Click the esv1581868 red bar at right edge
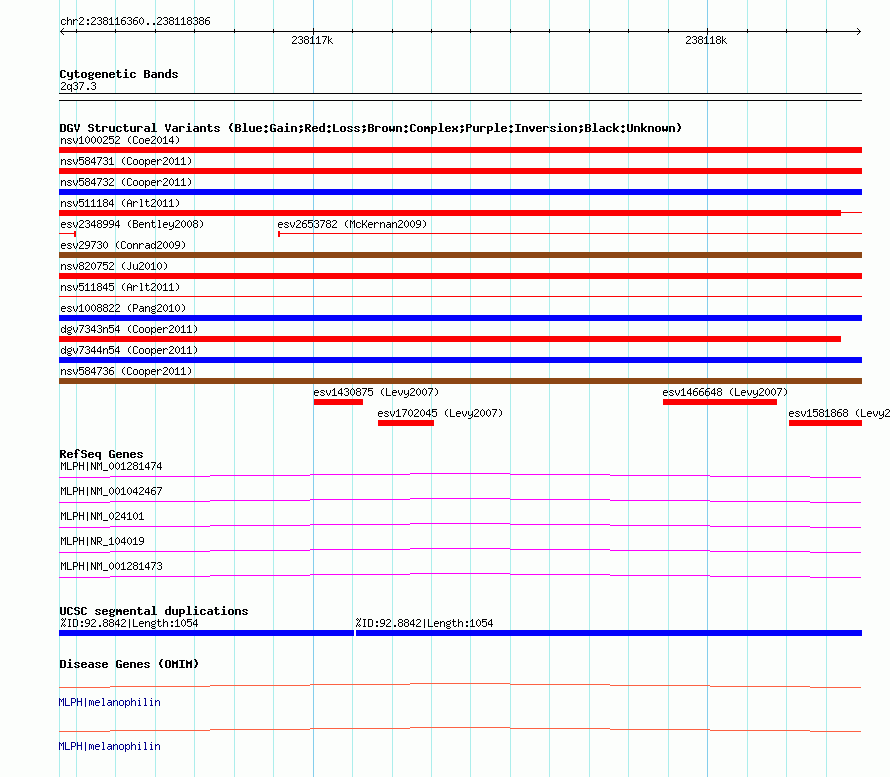This screenshot has width=890, height=777. pos(825,423)
